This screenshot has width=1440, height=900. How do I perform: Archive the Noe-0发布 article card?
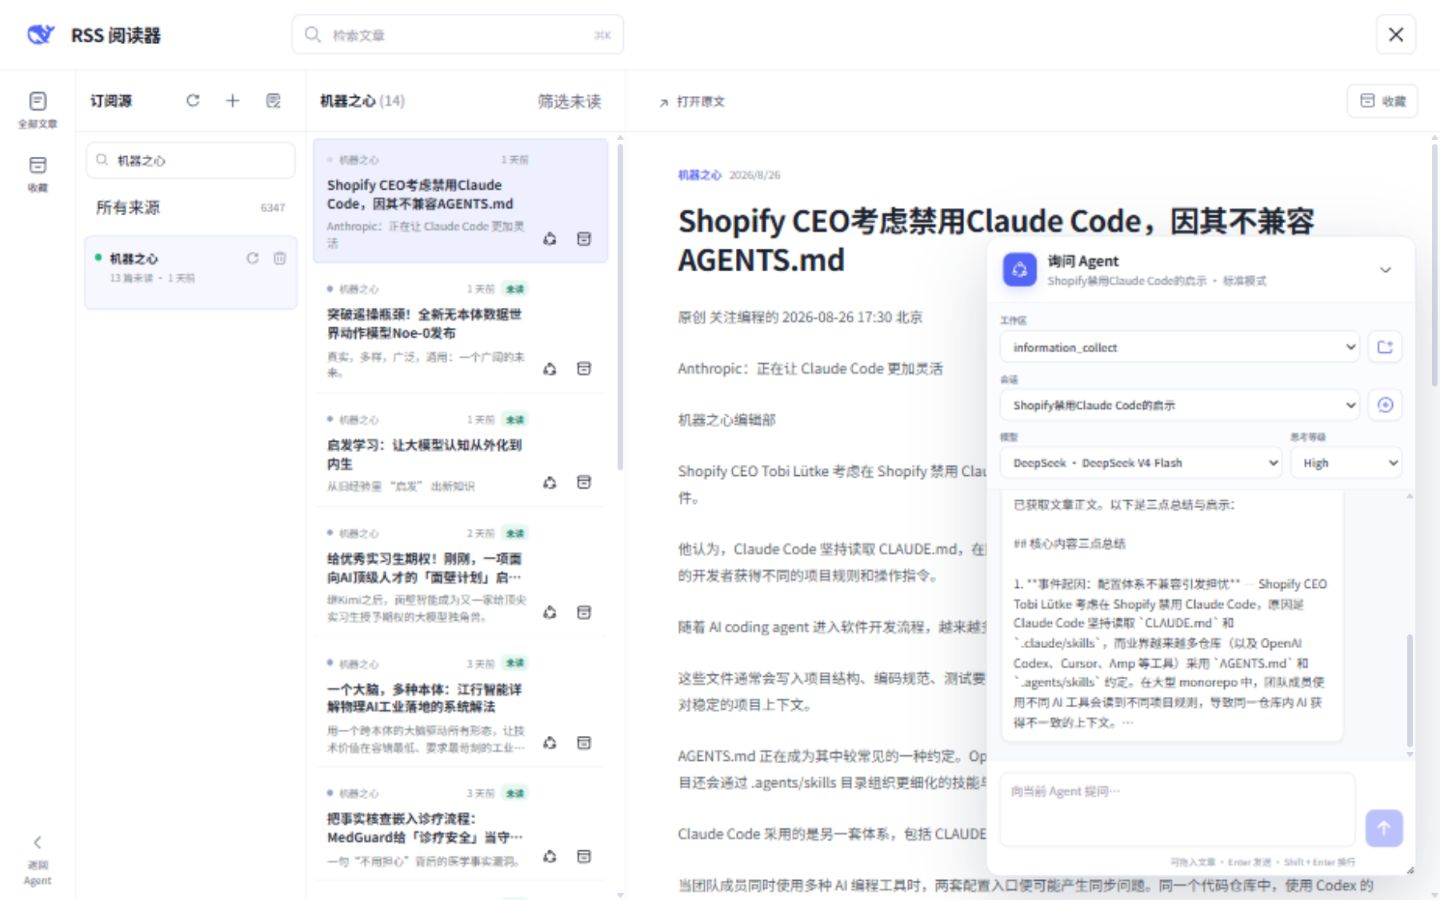tap(584, 369)
